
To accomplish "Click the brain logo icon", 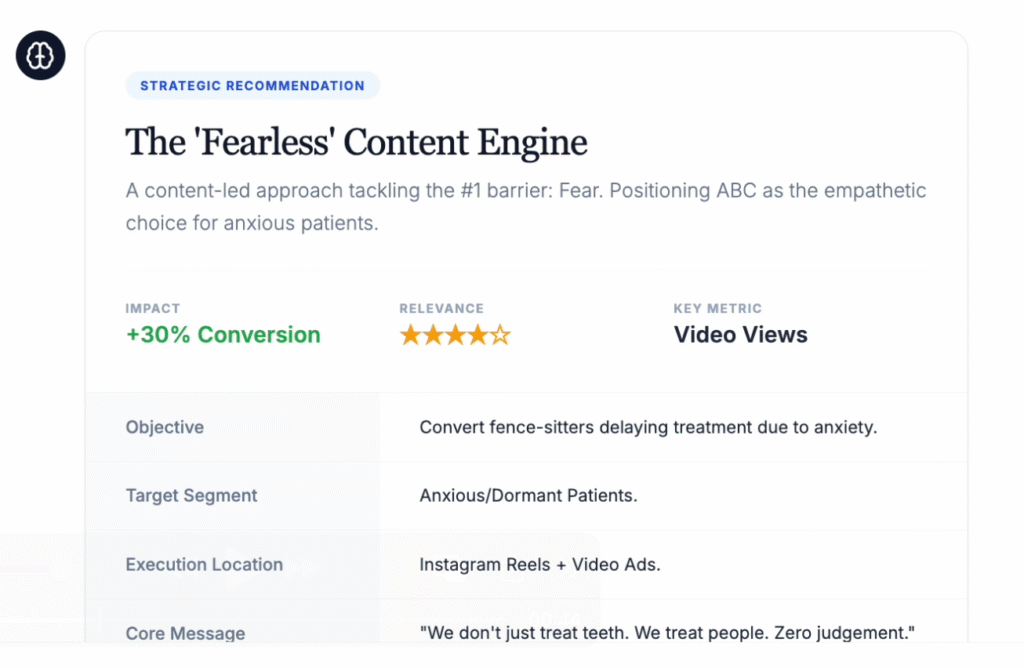I will tap(40, 55).
